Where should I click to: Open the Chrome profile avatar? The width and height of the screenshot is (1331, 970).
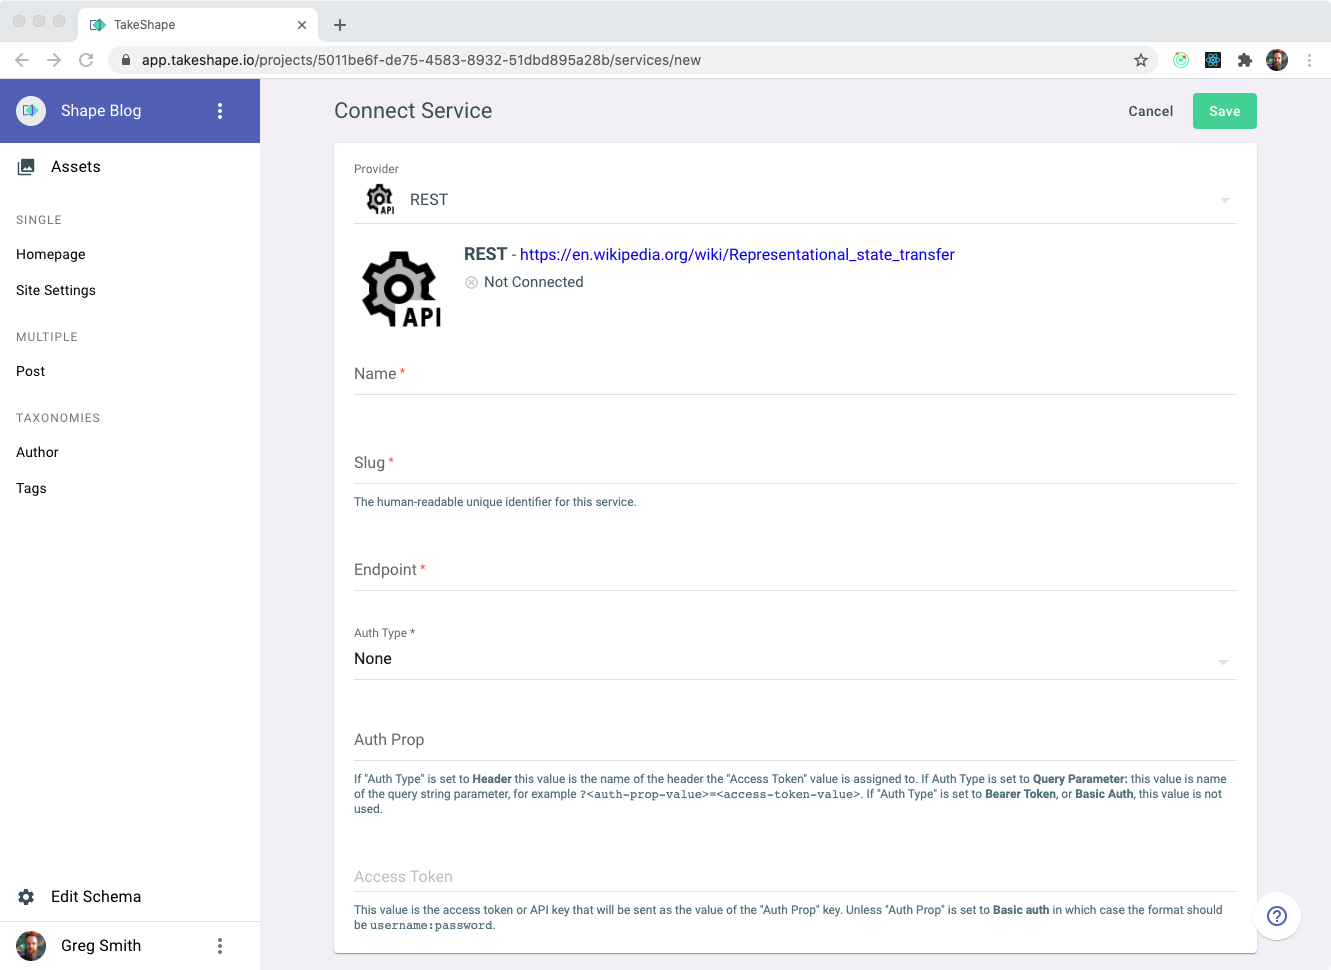(x=1277, y=60)
